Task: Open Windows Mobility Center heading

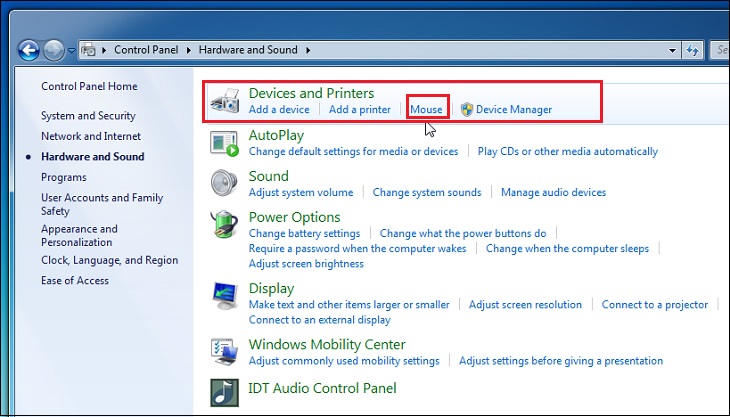Action: pos(327,344)
